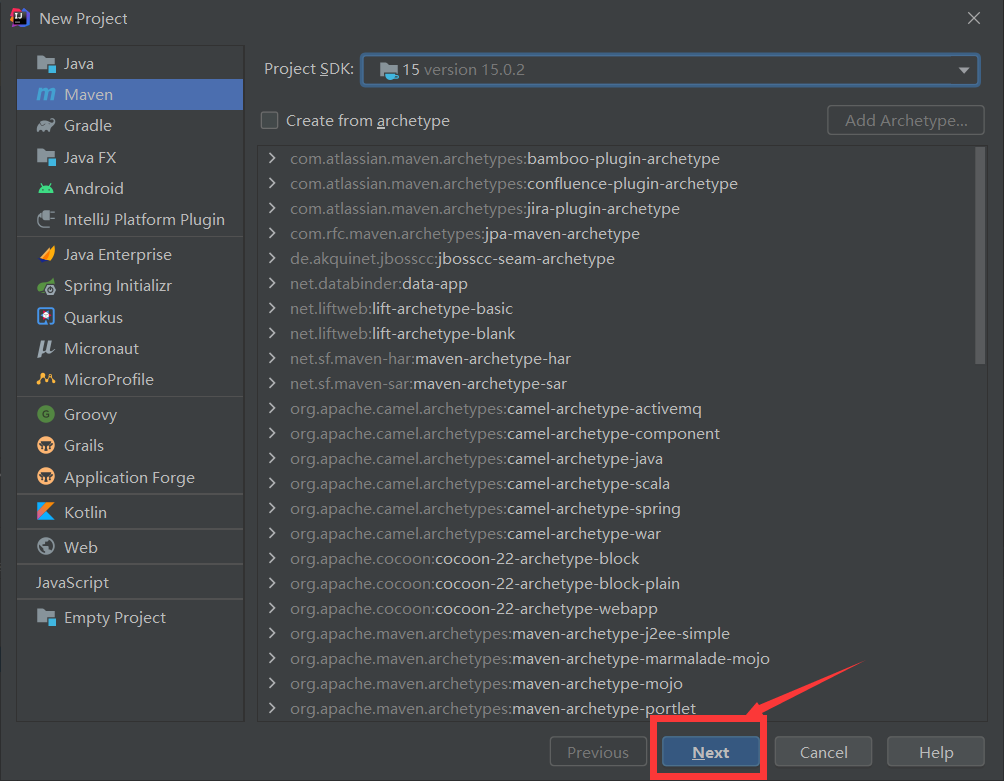Click the Gradle elephant icon

click(x=46, y=125)
